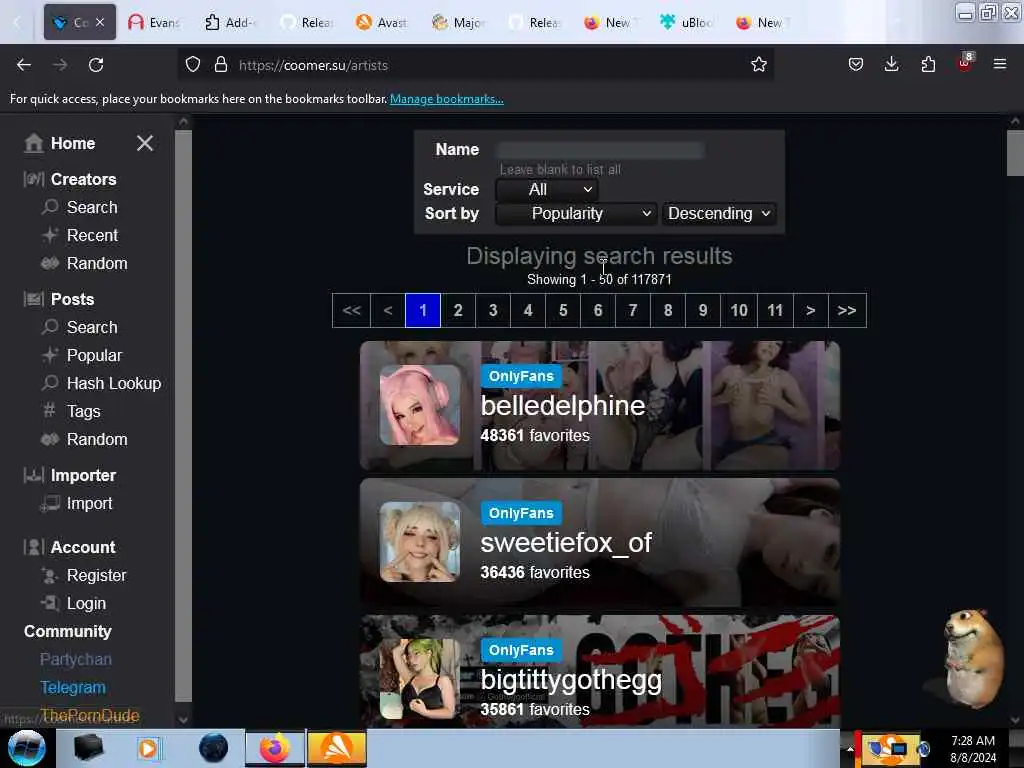Viewport: 1024px width, 768px height.
Task: Switch to the Evans browser tab
Action: click(x=154, y=22)
